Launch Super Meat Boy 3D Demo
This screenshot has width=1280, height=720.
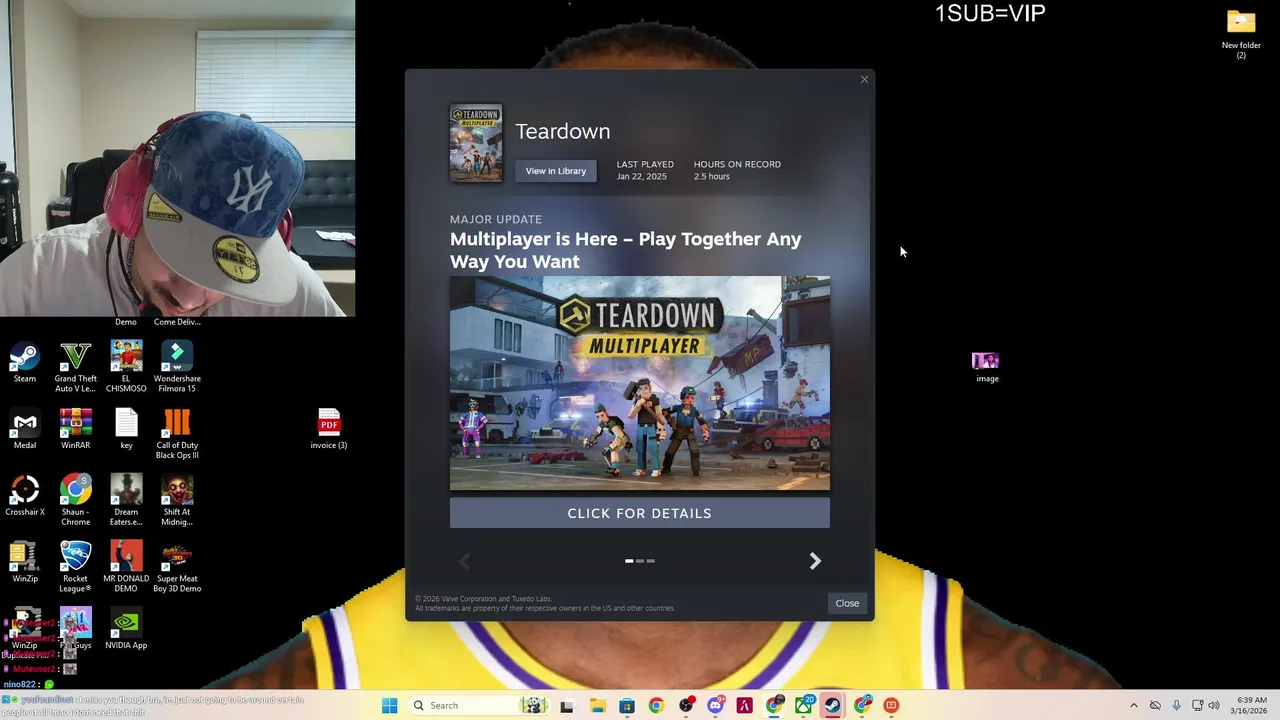(x=177, y=567)
